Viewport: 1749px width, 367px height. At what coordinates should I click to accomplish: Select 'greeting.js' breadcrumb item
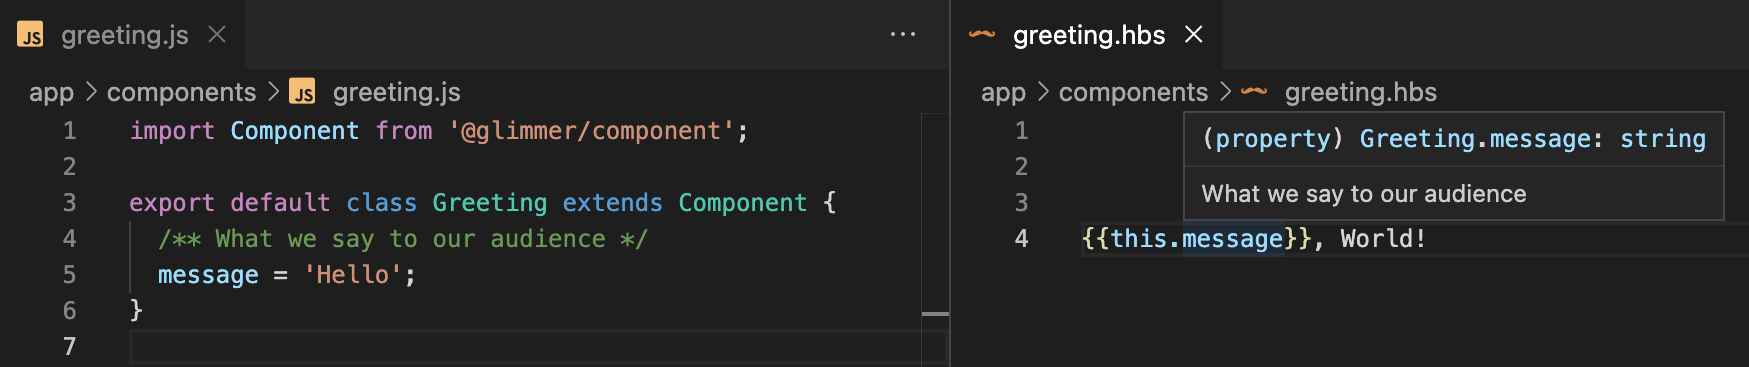pos(397,92)
